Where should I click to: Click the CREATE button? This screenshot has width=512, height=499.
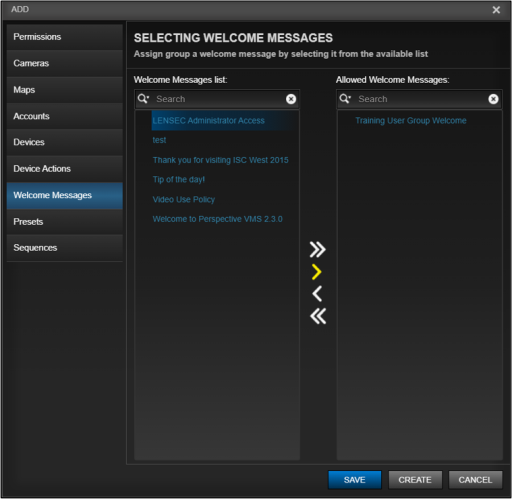[415, 480]
